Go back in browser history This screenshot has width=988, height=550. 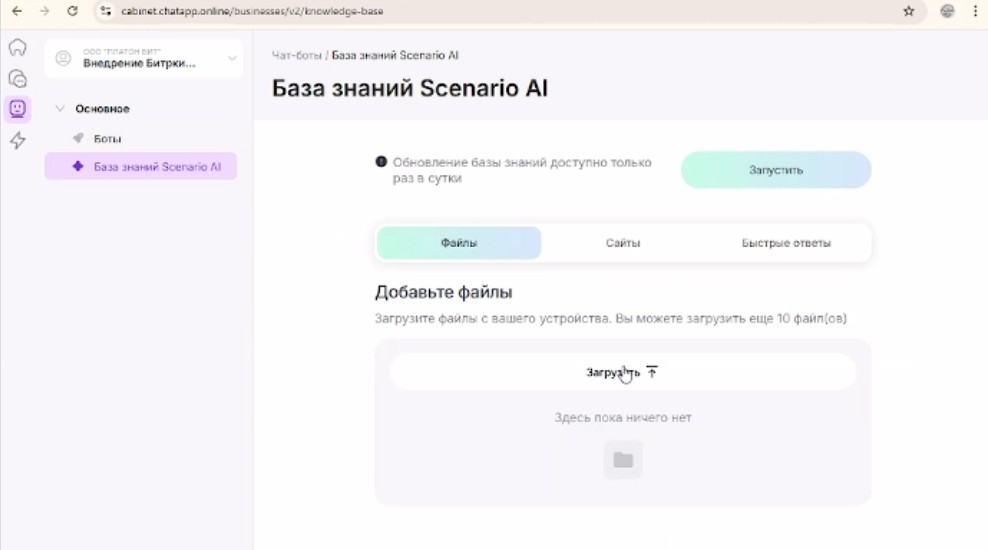click(17, 11)
